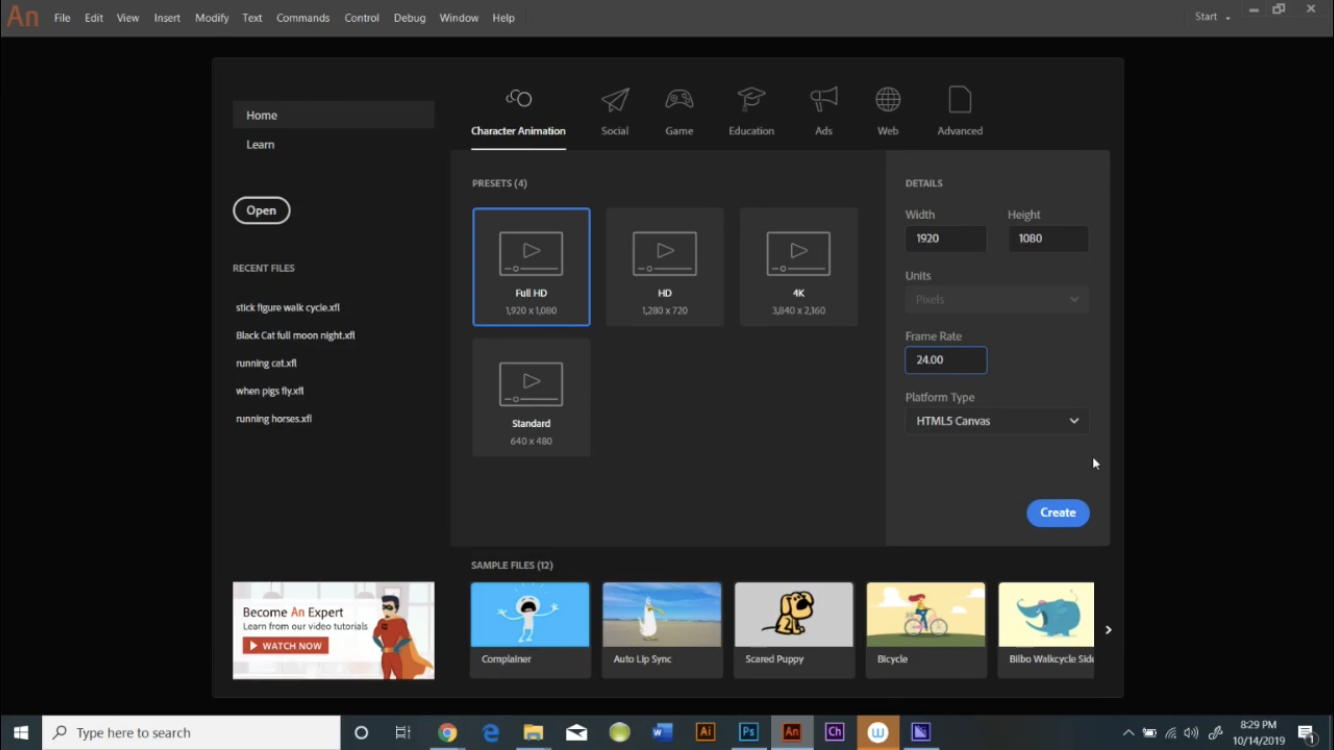This screenshot has width=1334, height=750.
Task: Open recent file when pigs fly.xfl
Action: pyautogui.click(x=270, y=391)
